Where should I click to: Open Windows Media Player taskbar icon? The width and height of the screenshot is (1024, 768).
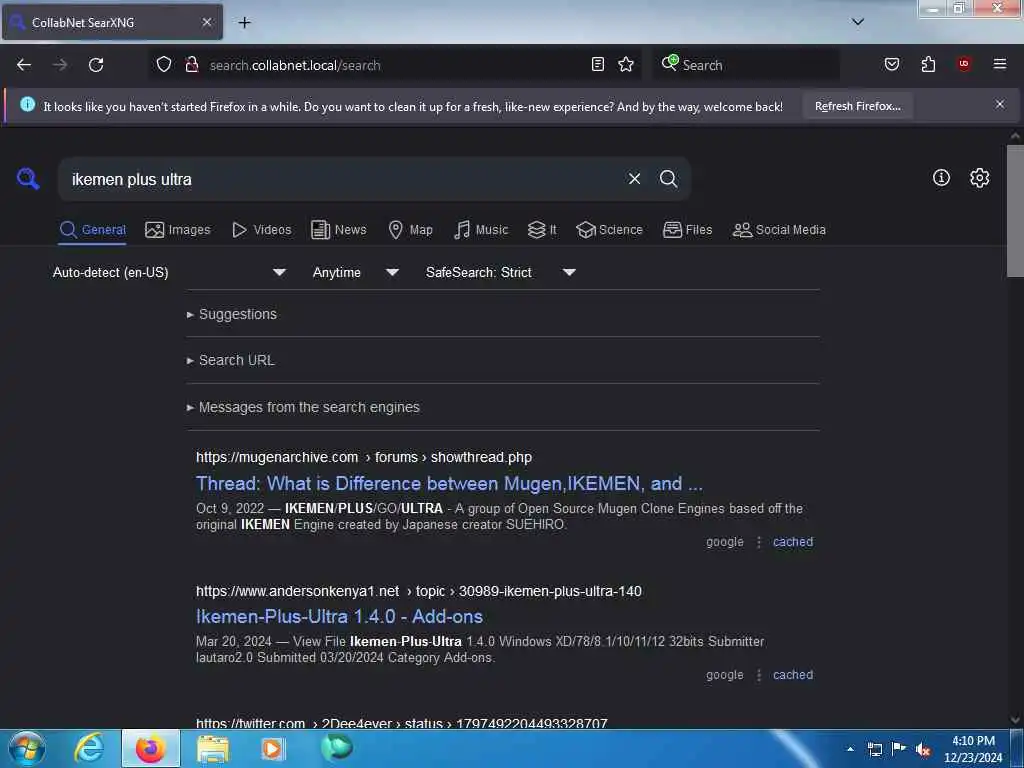click(273, 748)
